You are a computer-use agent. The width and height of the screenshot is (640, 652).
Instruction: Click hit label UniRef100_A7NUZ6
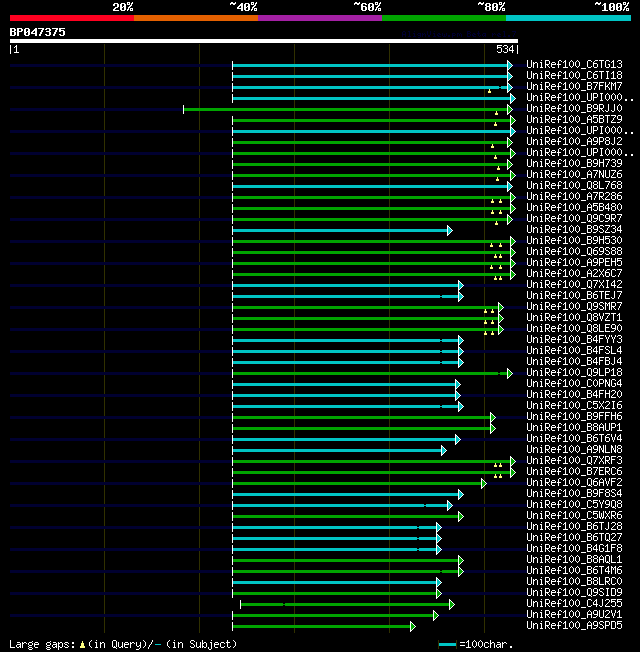(x=574, y=174)
